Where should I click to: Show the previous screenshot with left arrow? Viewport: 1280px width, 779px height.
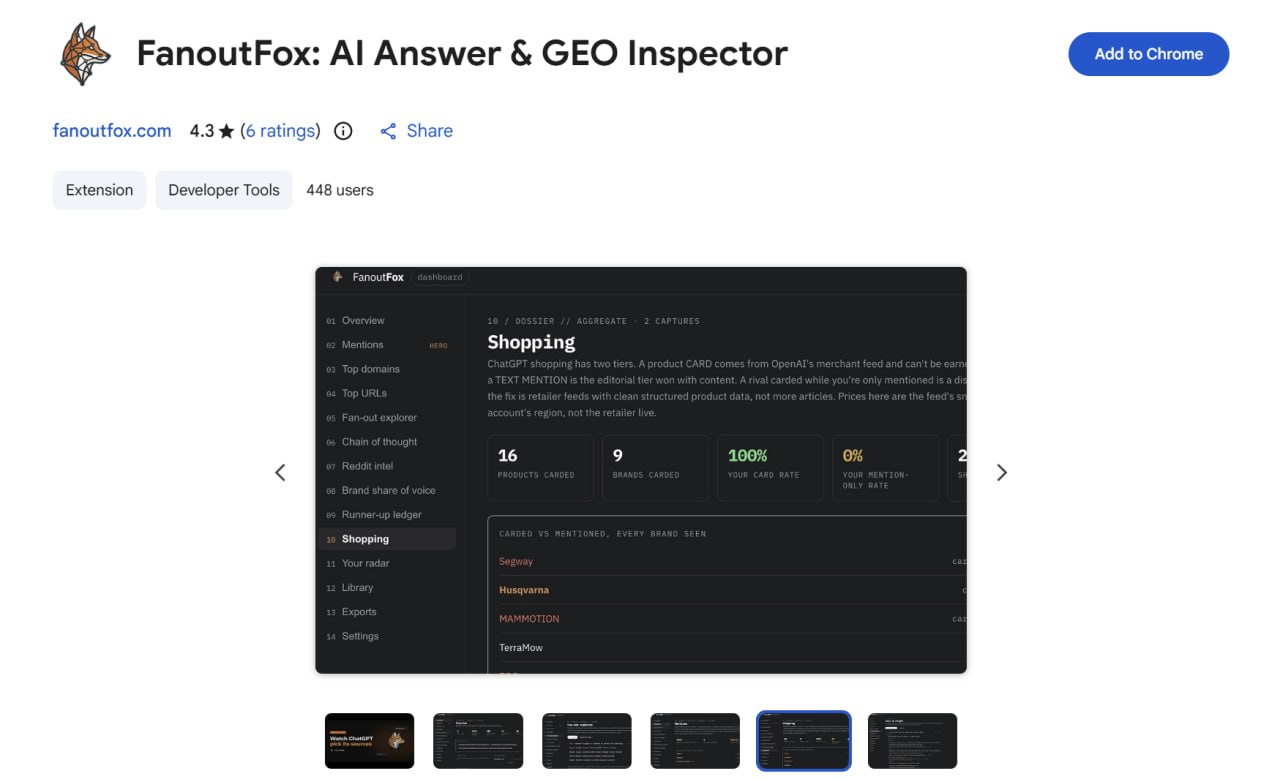280,473
